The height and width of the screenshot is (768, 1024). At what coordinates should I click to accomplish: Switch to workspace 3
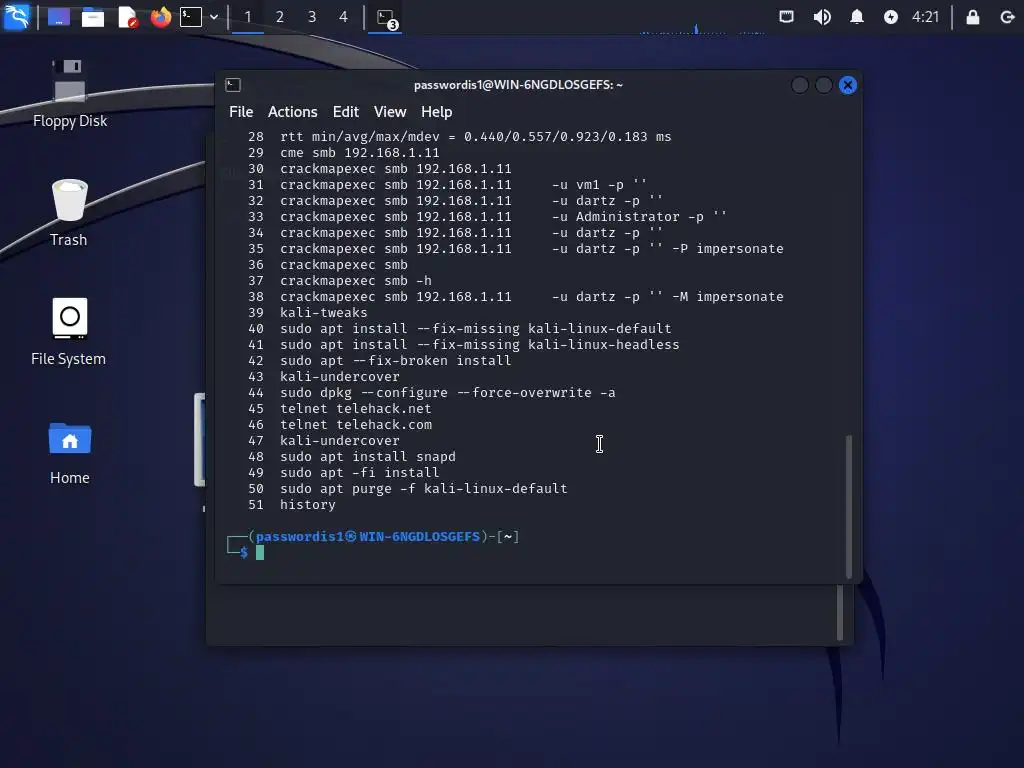[x=312, y=17]
